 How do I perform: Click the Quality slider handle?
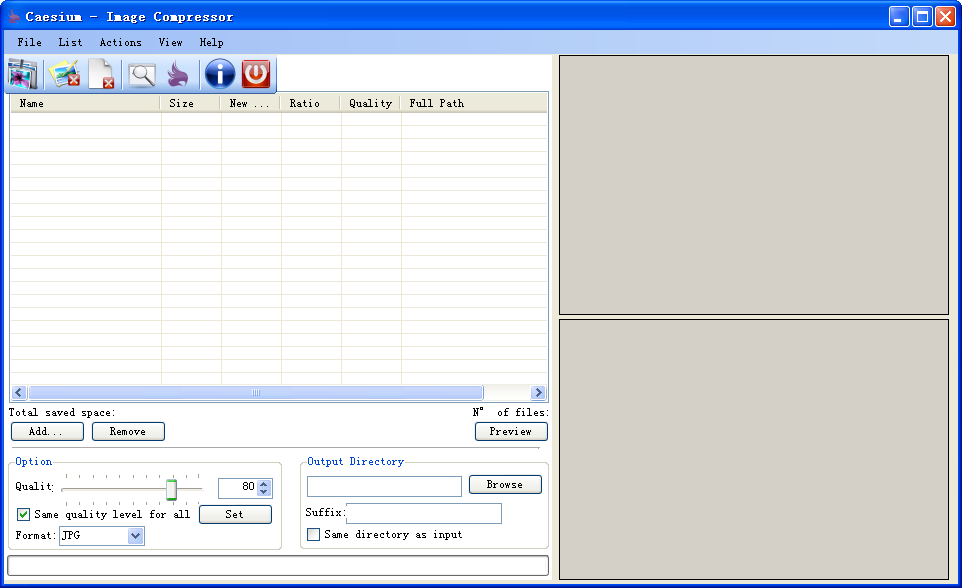pos(172,489)
